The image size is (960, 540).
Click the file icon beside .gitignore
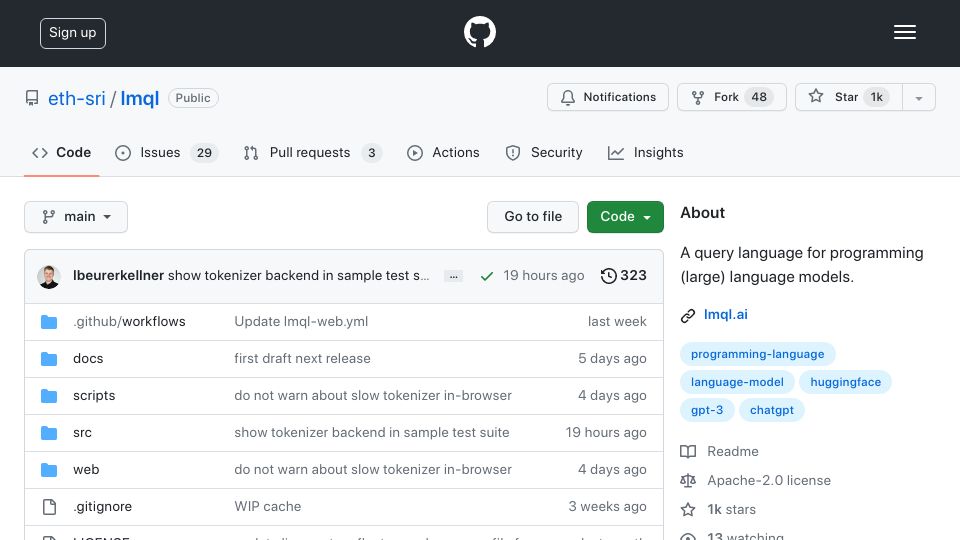coord(49,507)
